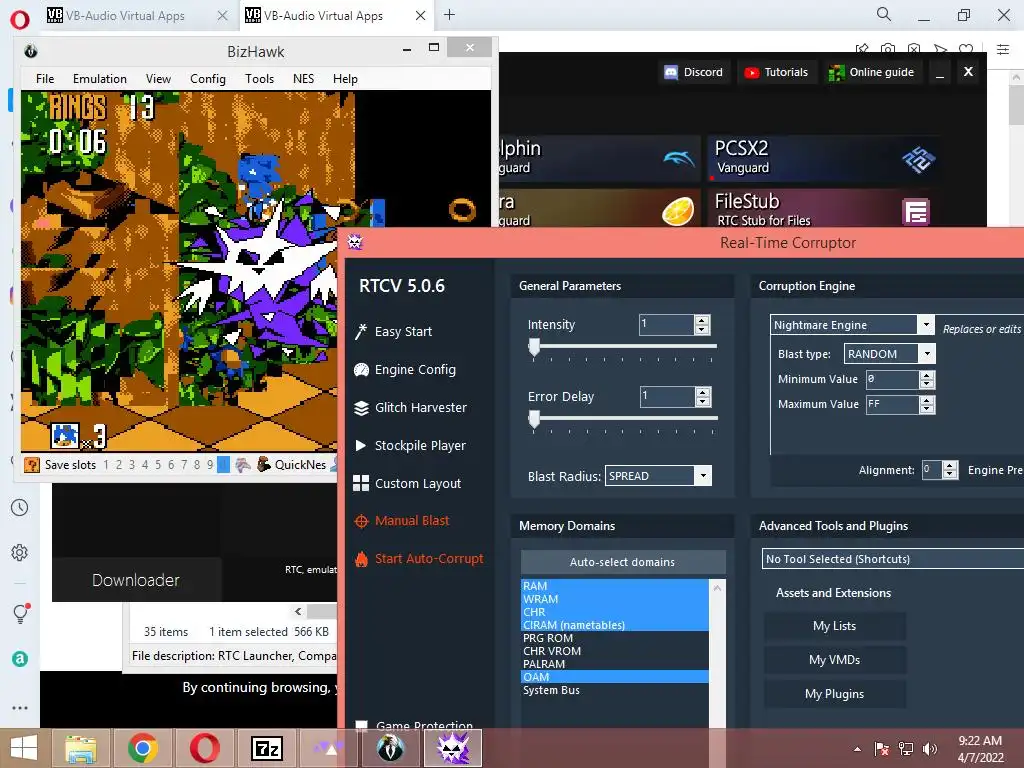Screen dimensions: 1024x768
Task: Click the Dolphin Vanguard dolphin icon
Action: (679, 158)
